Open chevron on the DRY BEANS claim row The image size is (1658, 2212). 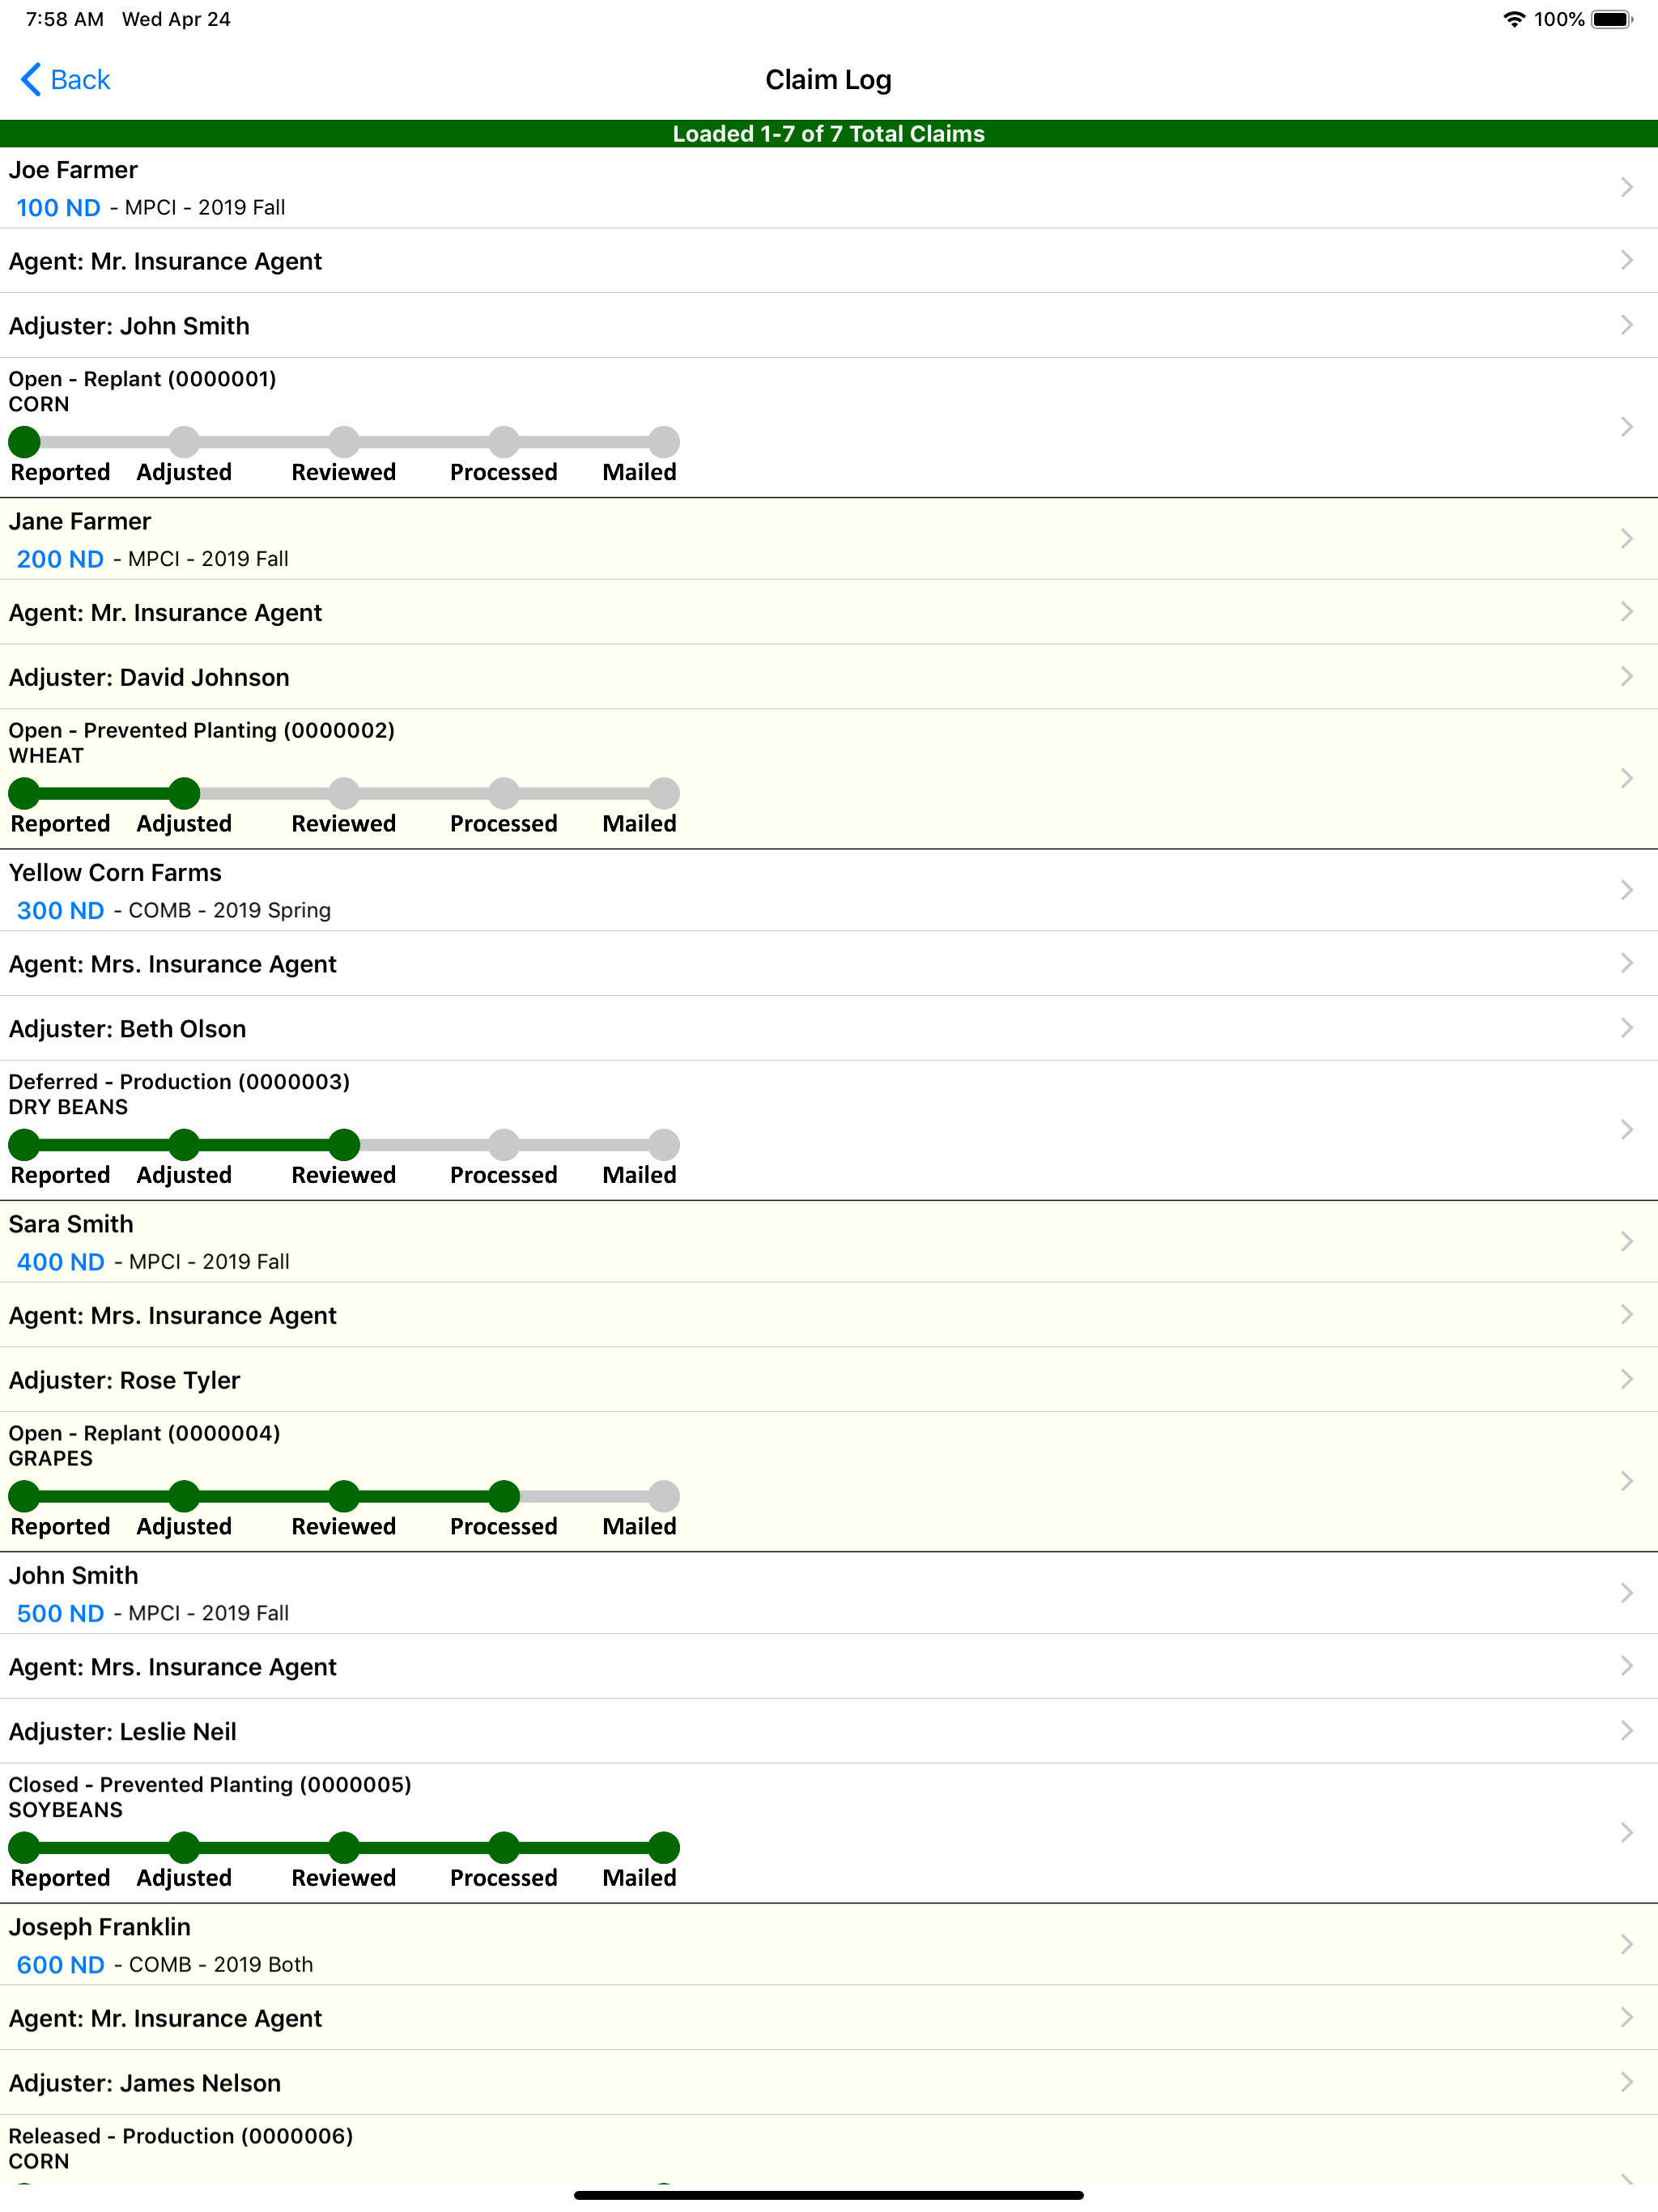(x=1626, y=1129)
